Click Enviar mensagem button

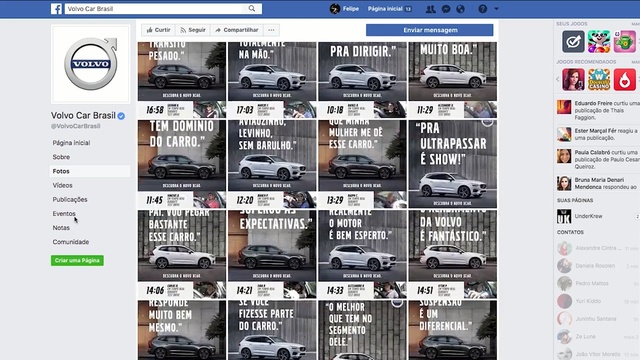430,30
